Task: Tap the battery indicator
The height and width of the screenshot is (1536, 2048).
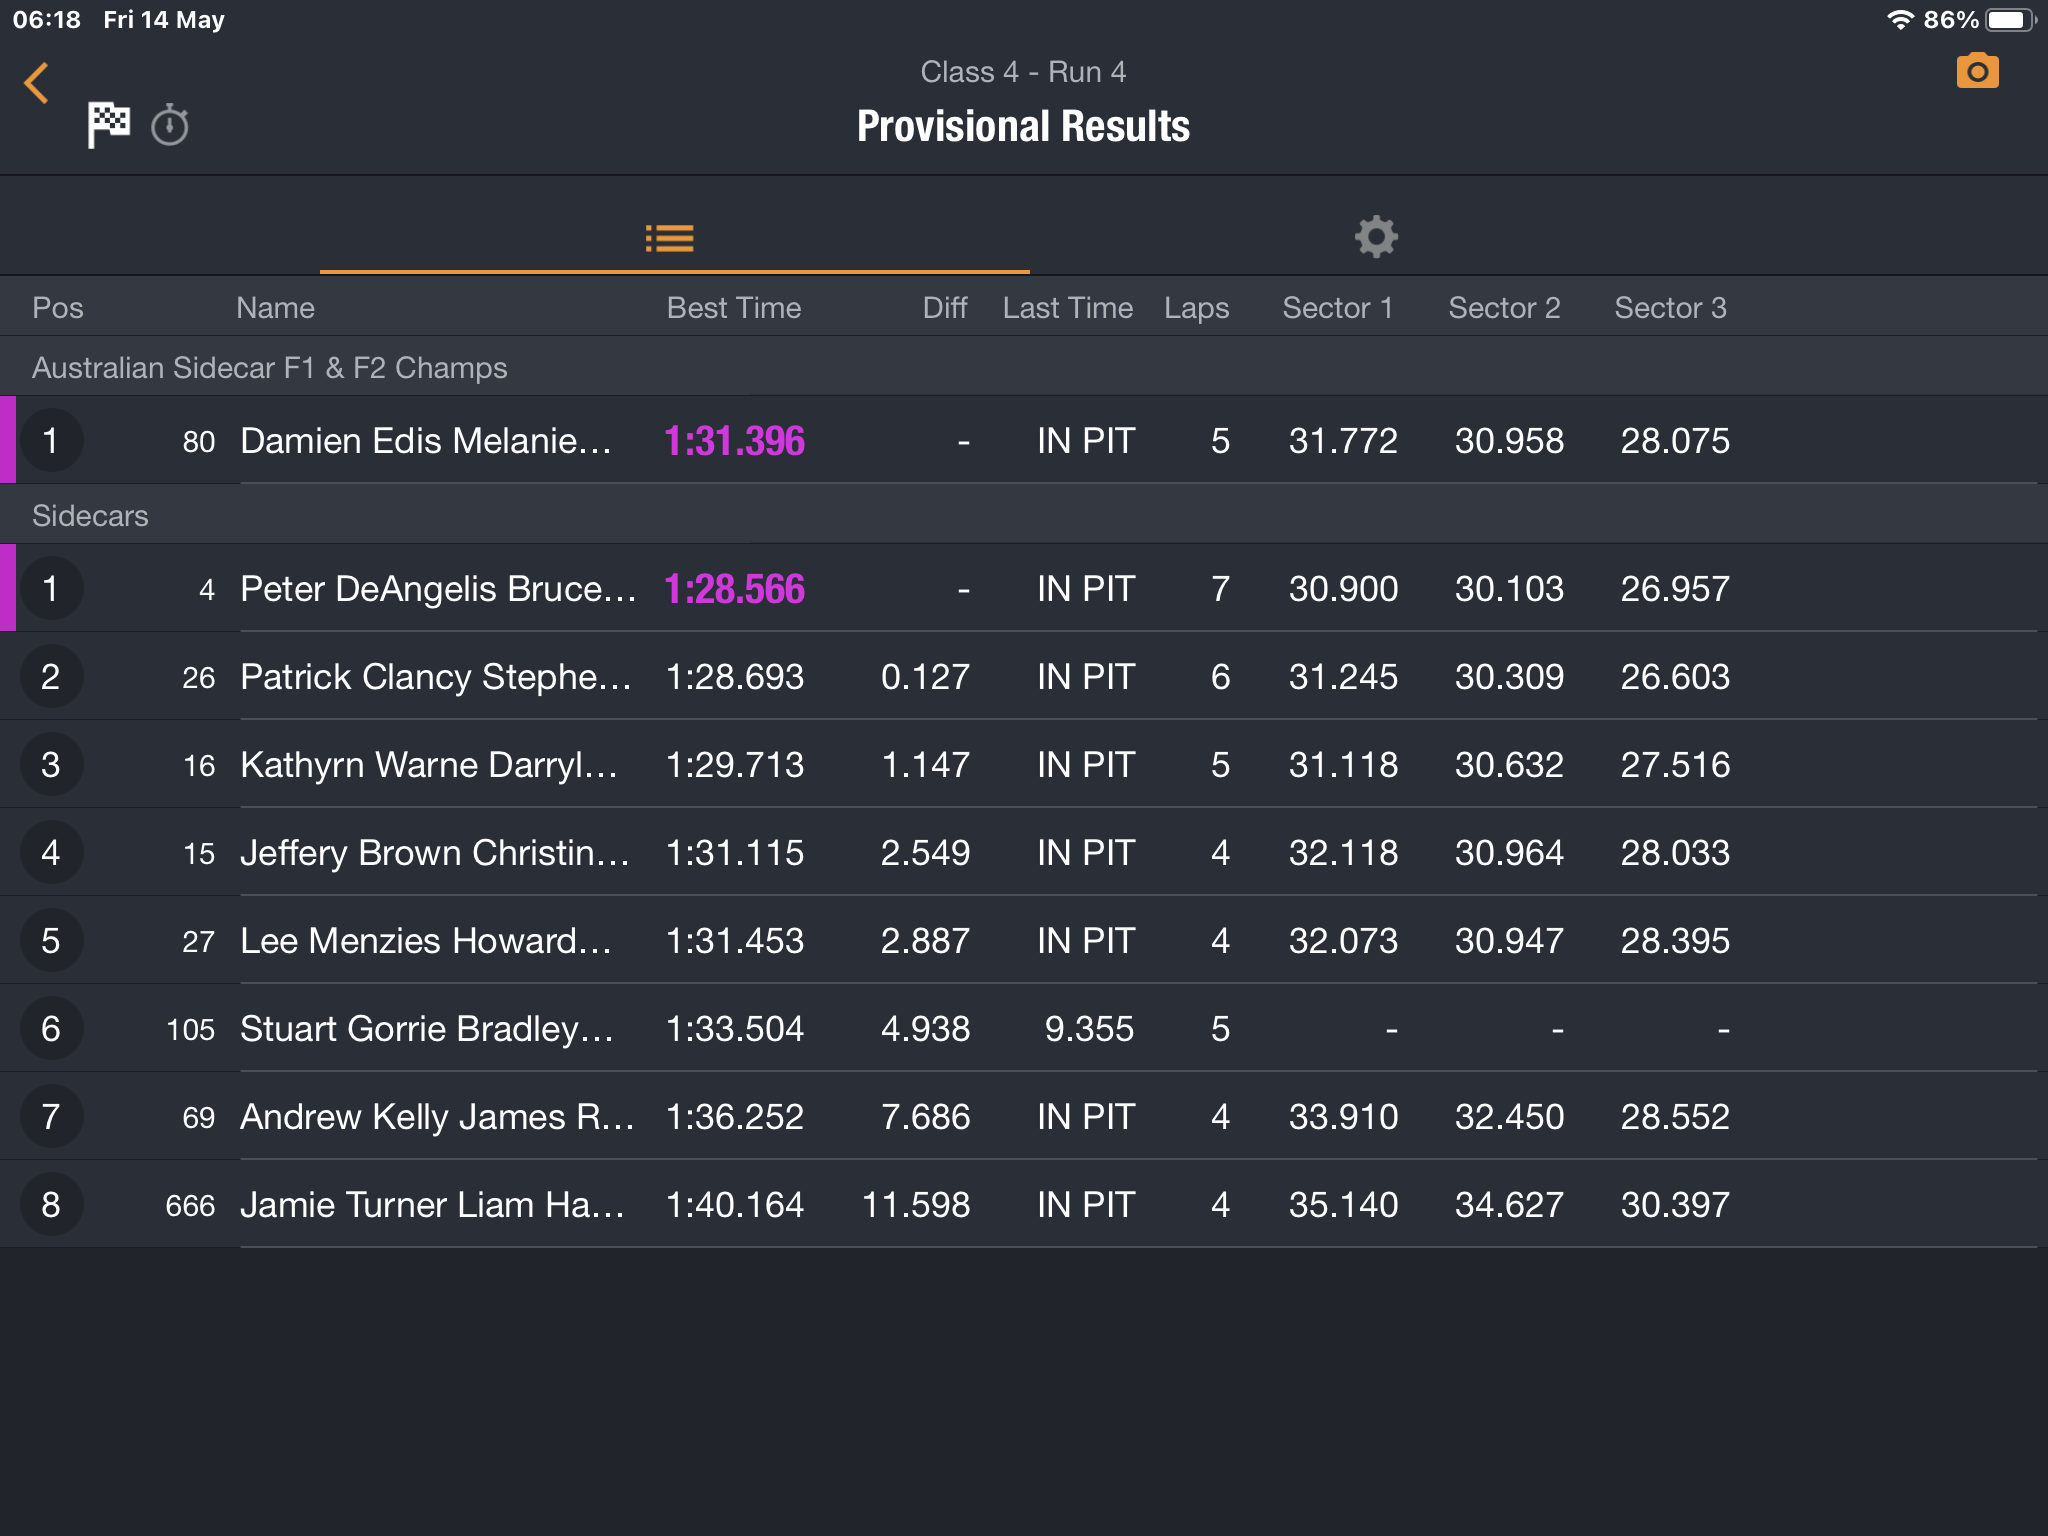Action: (2010, 20)
